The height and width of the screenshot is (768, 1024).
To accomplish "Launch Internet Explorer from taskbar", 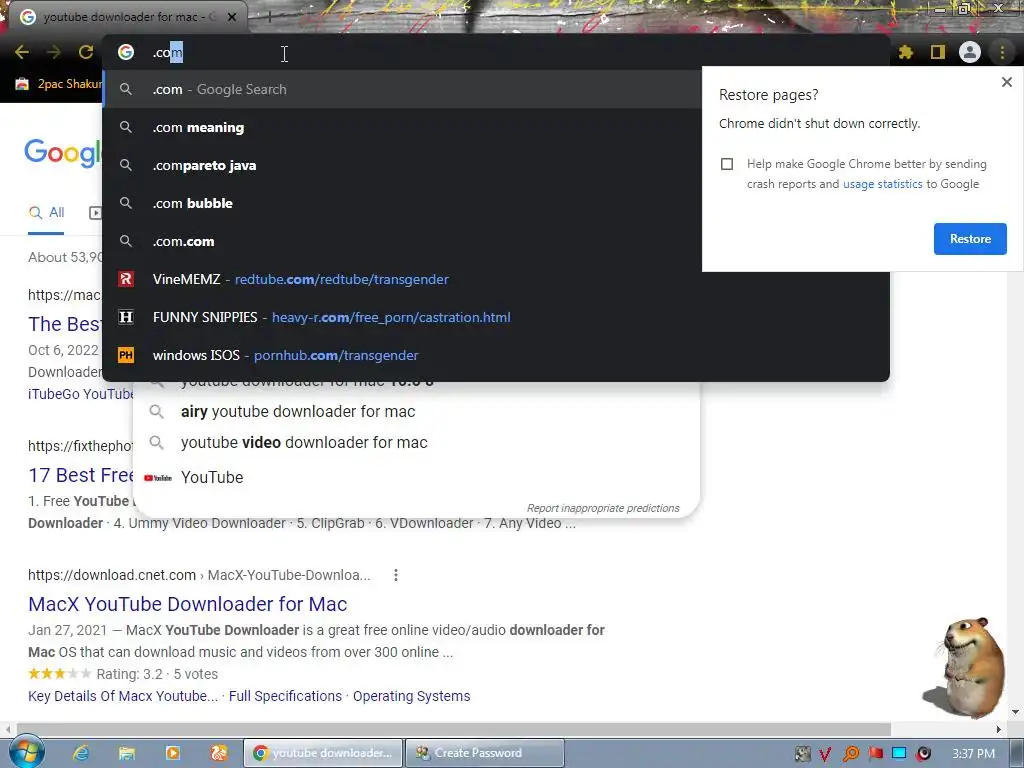I will click(81, 753).
